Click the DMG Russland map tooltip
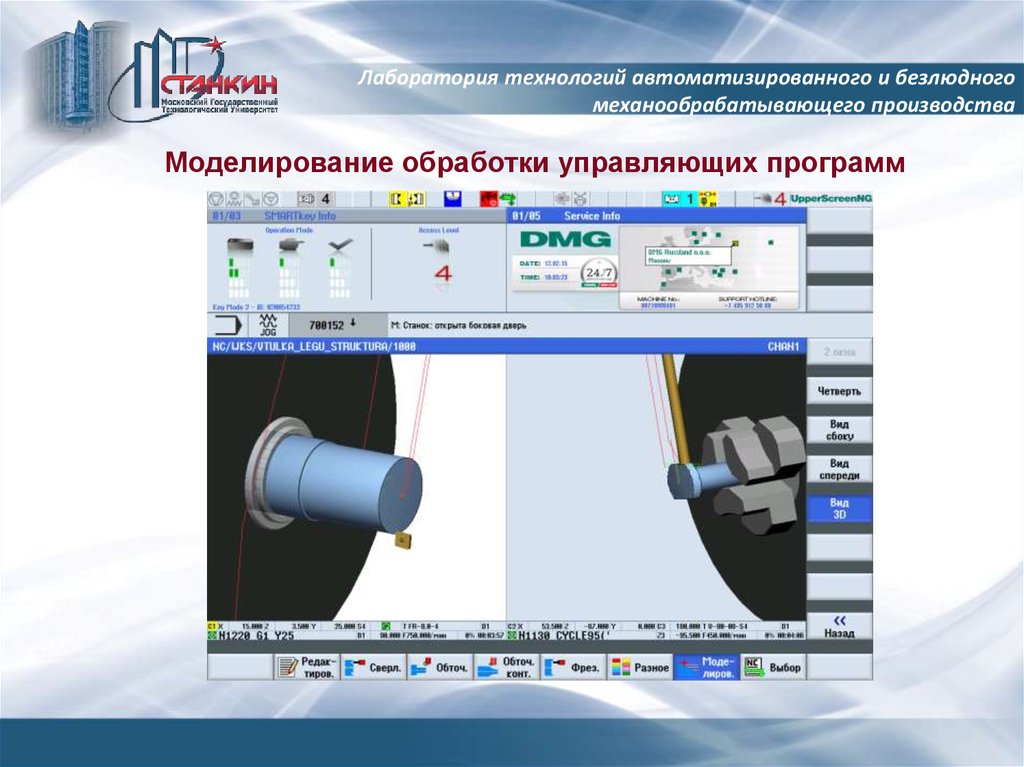The image size is (1024, 767). pos(688,255)
